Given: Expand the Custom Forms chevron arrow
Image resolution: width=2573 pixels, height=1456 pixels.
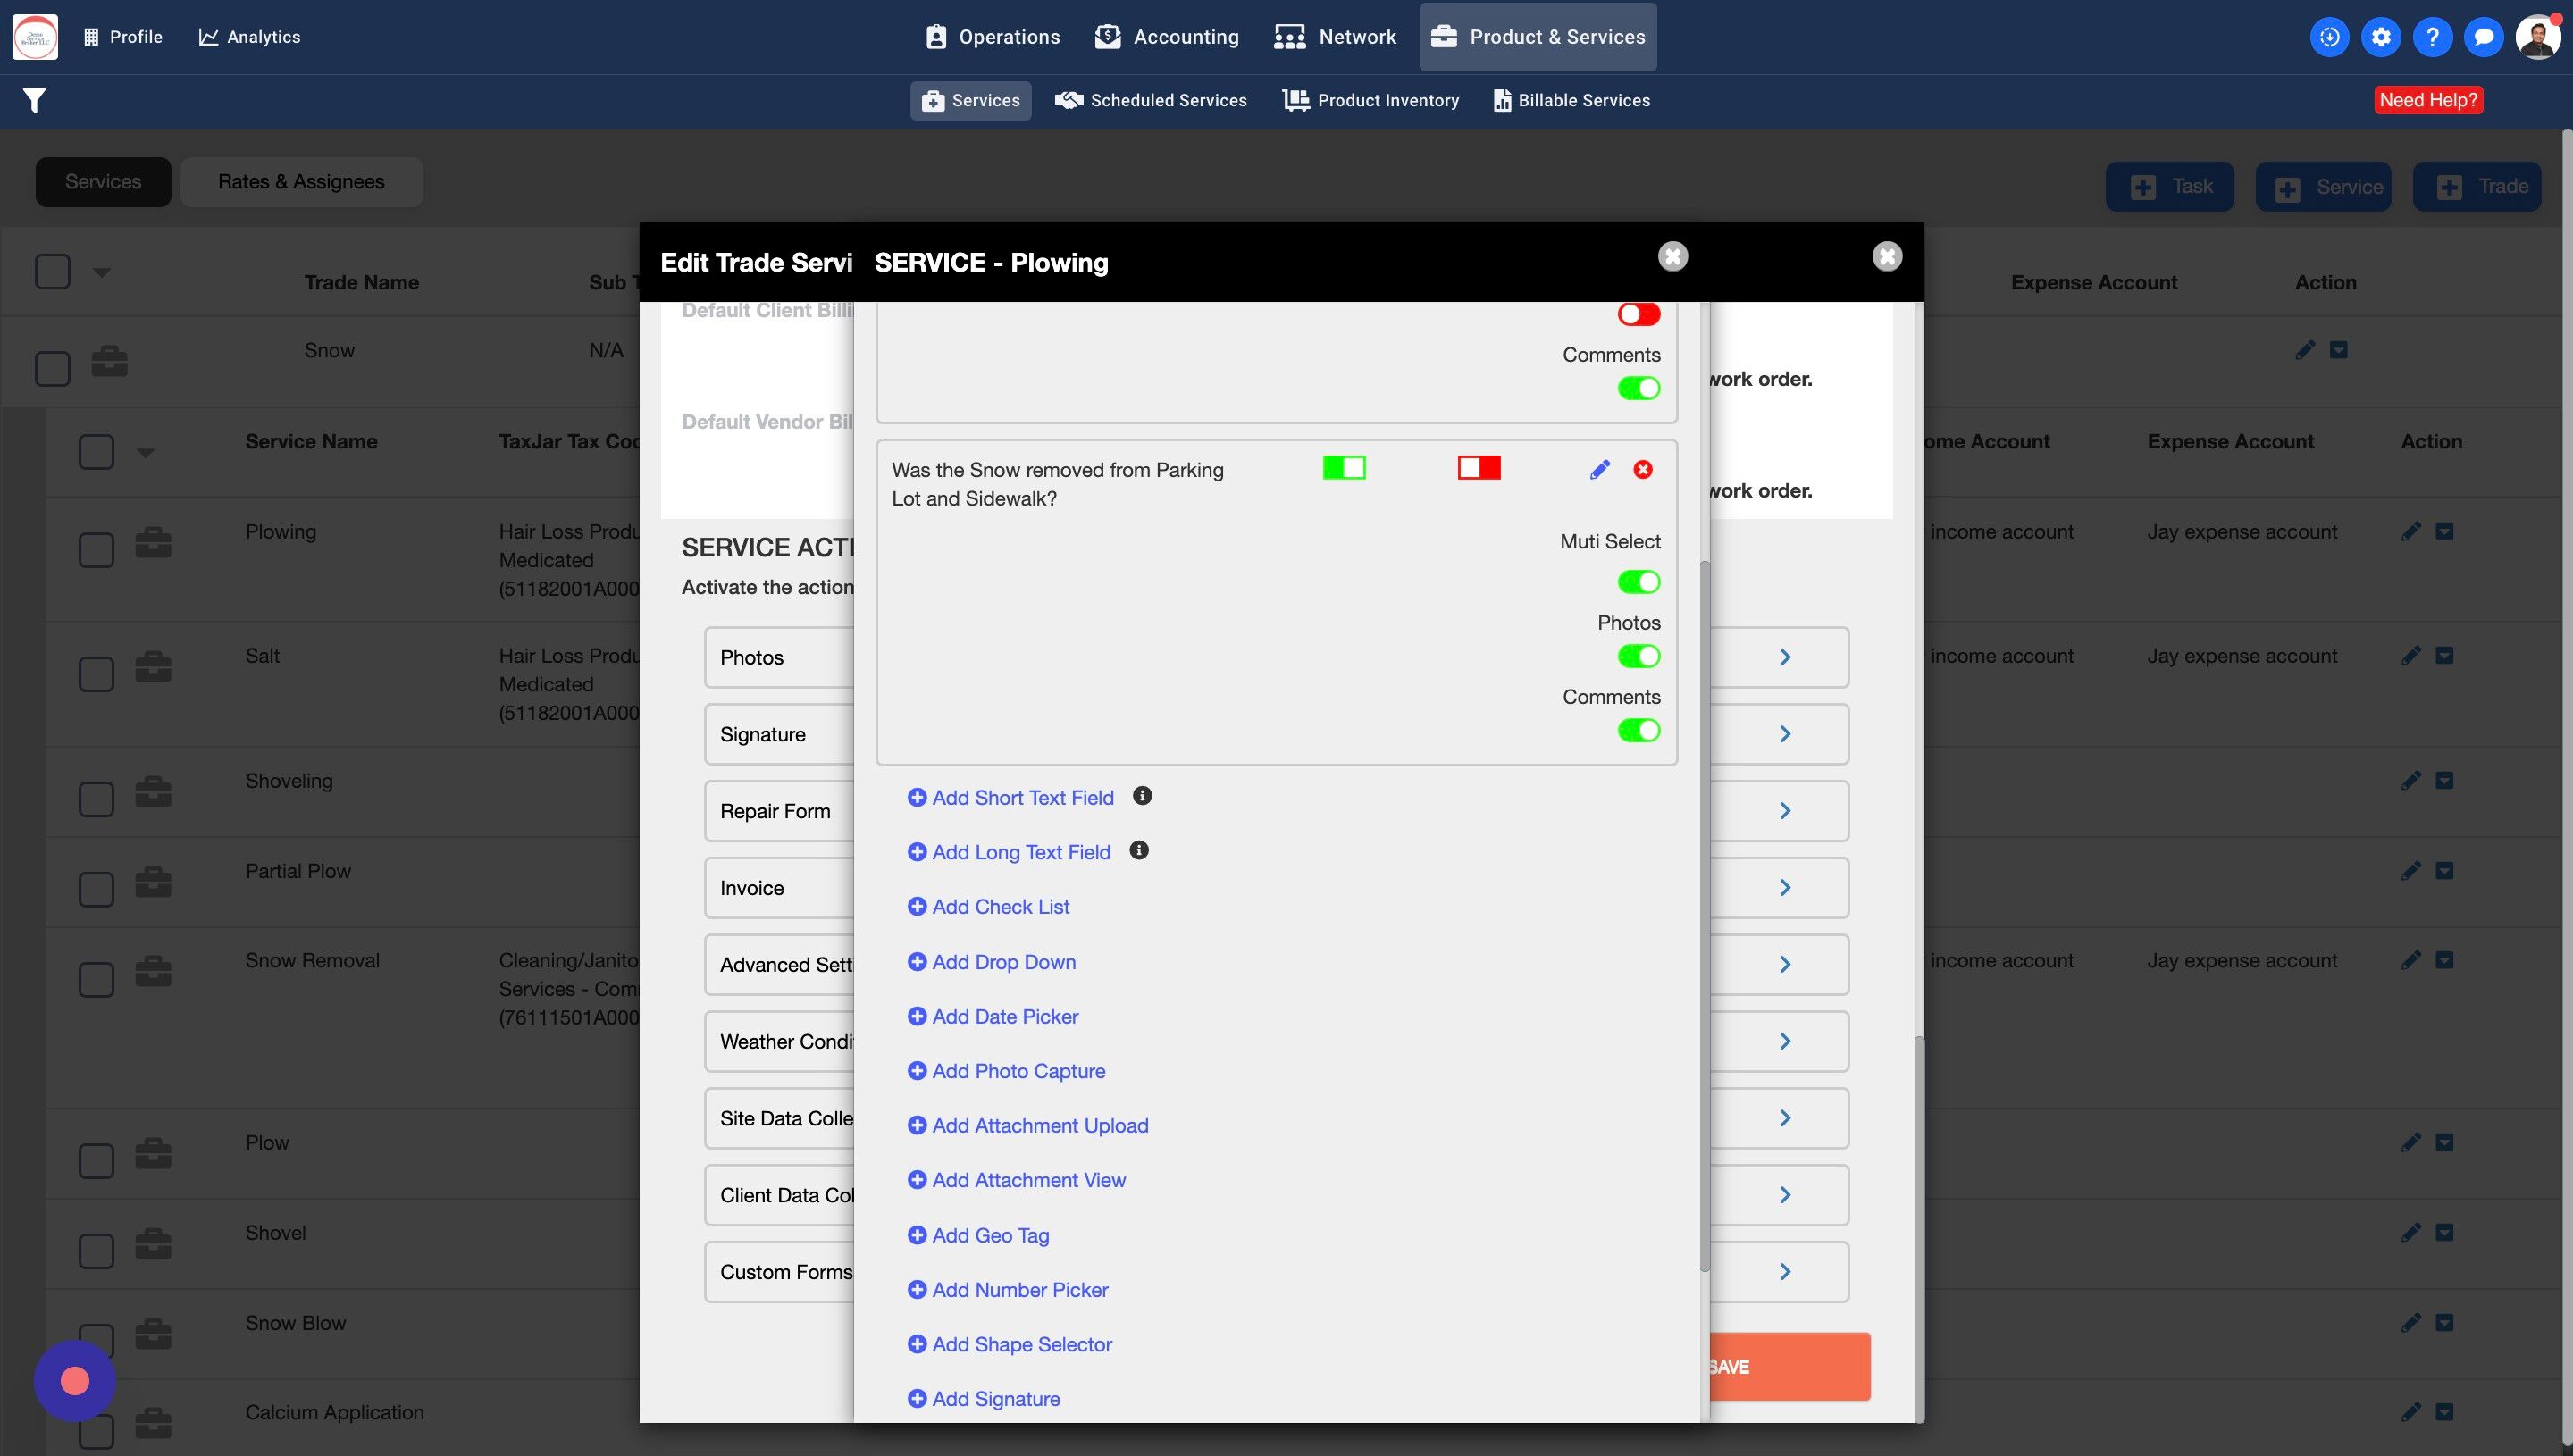Looking at the screenshot, I should coord(1785,1272).
